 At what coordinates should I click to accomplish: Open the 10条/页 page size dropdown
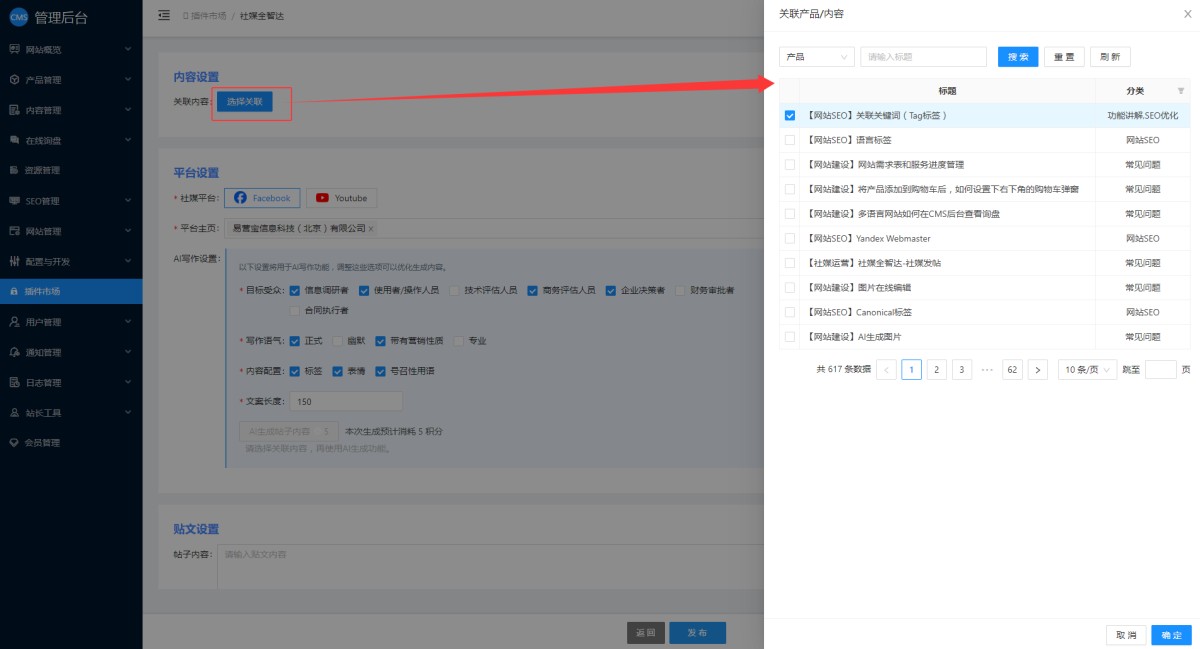pos(1087,369)
